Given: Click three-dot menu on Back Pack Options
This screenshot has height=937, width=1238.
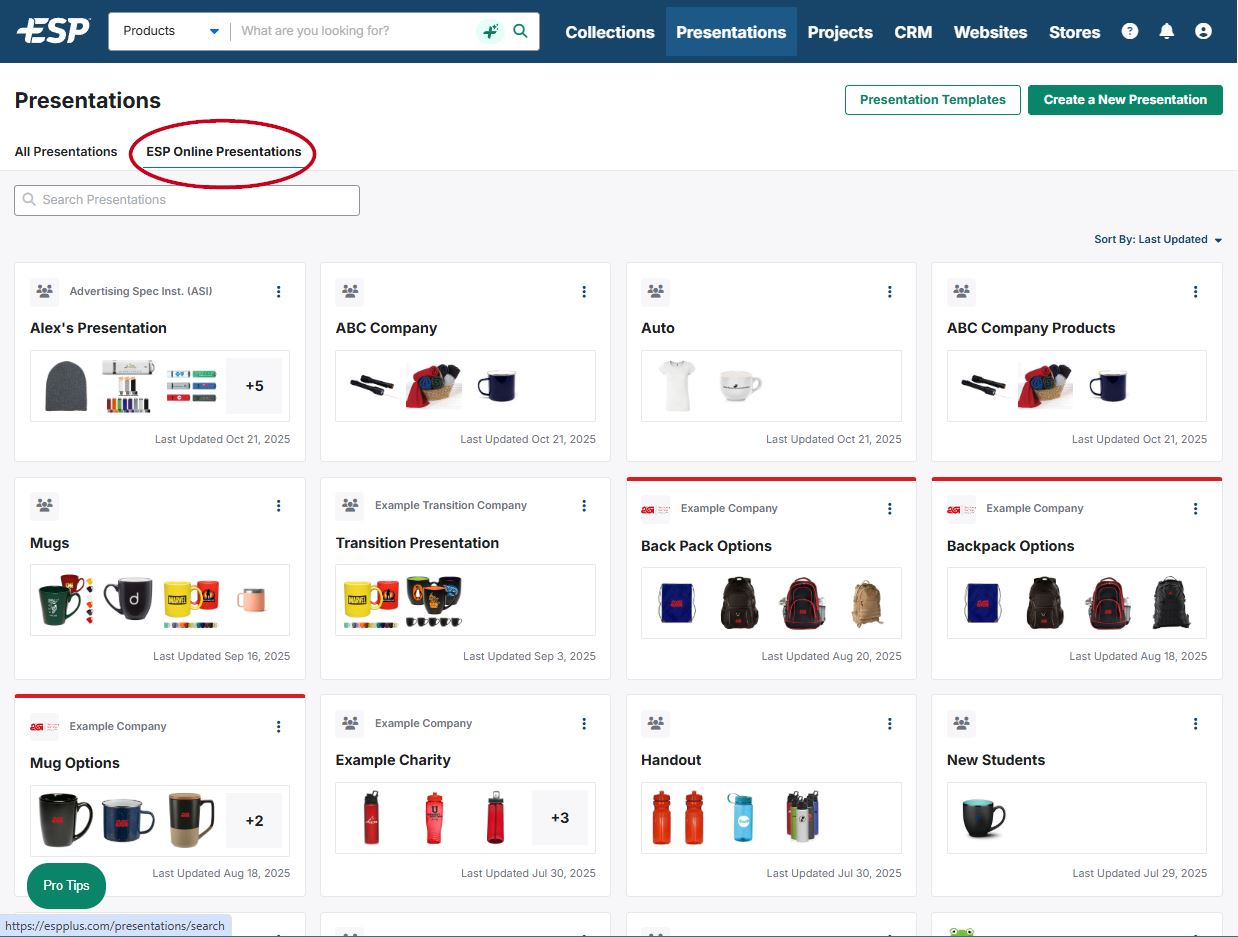Looking at the screenshot, I should point(890,509).
